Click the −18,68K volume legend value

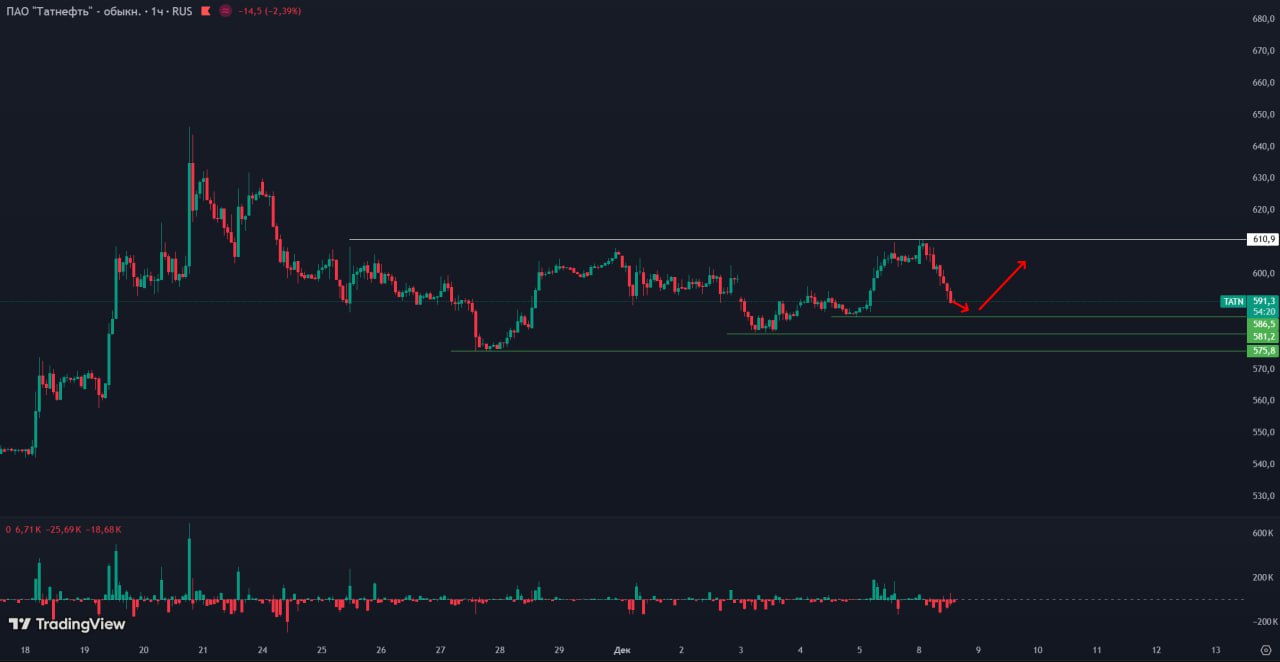(x=104, y=529)
